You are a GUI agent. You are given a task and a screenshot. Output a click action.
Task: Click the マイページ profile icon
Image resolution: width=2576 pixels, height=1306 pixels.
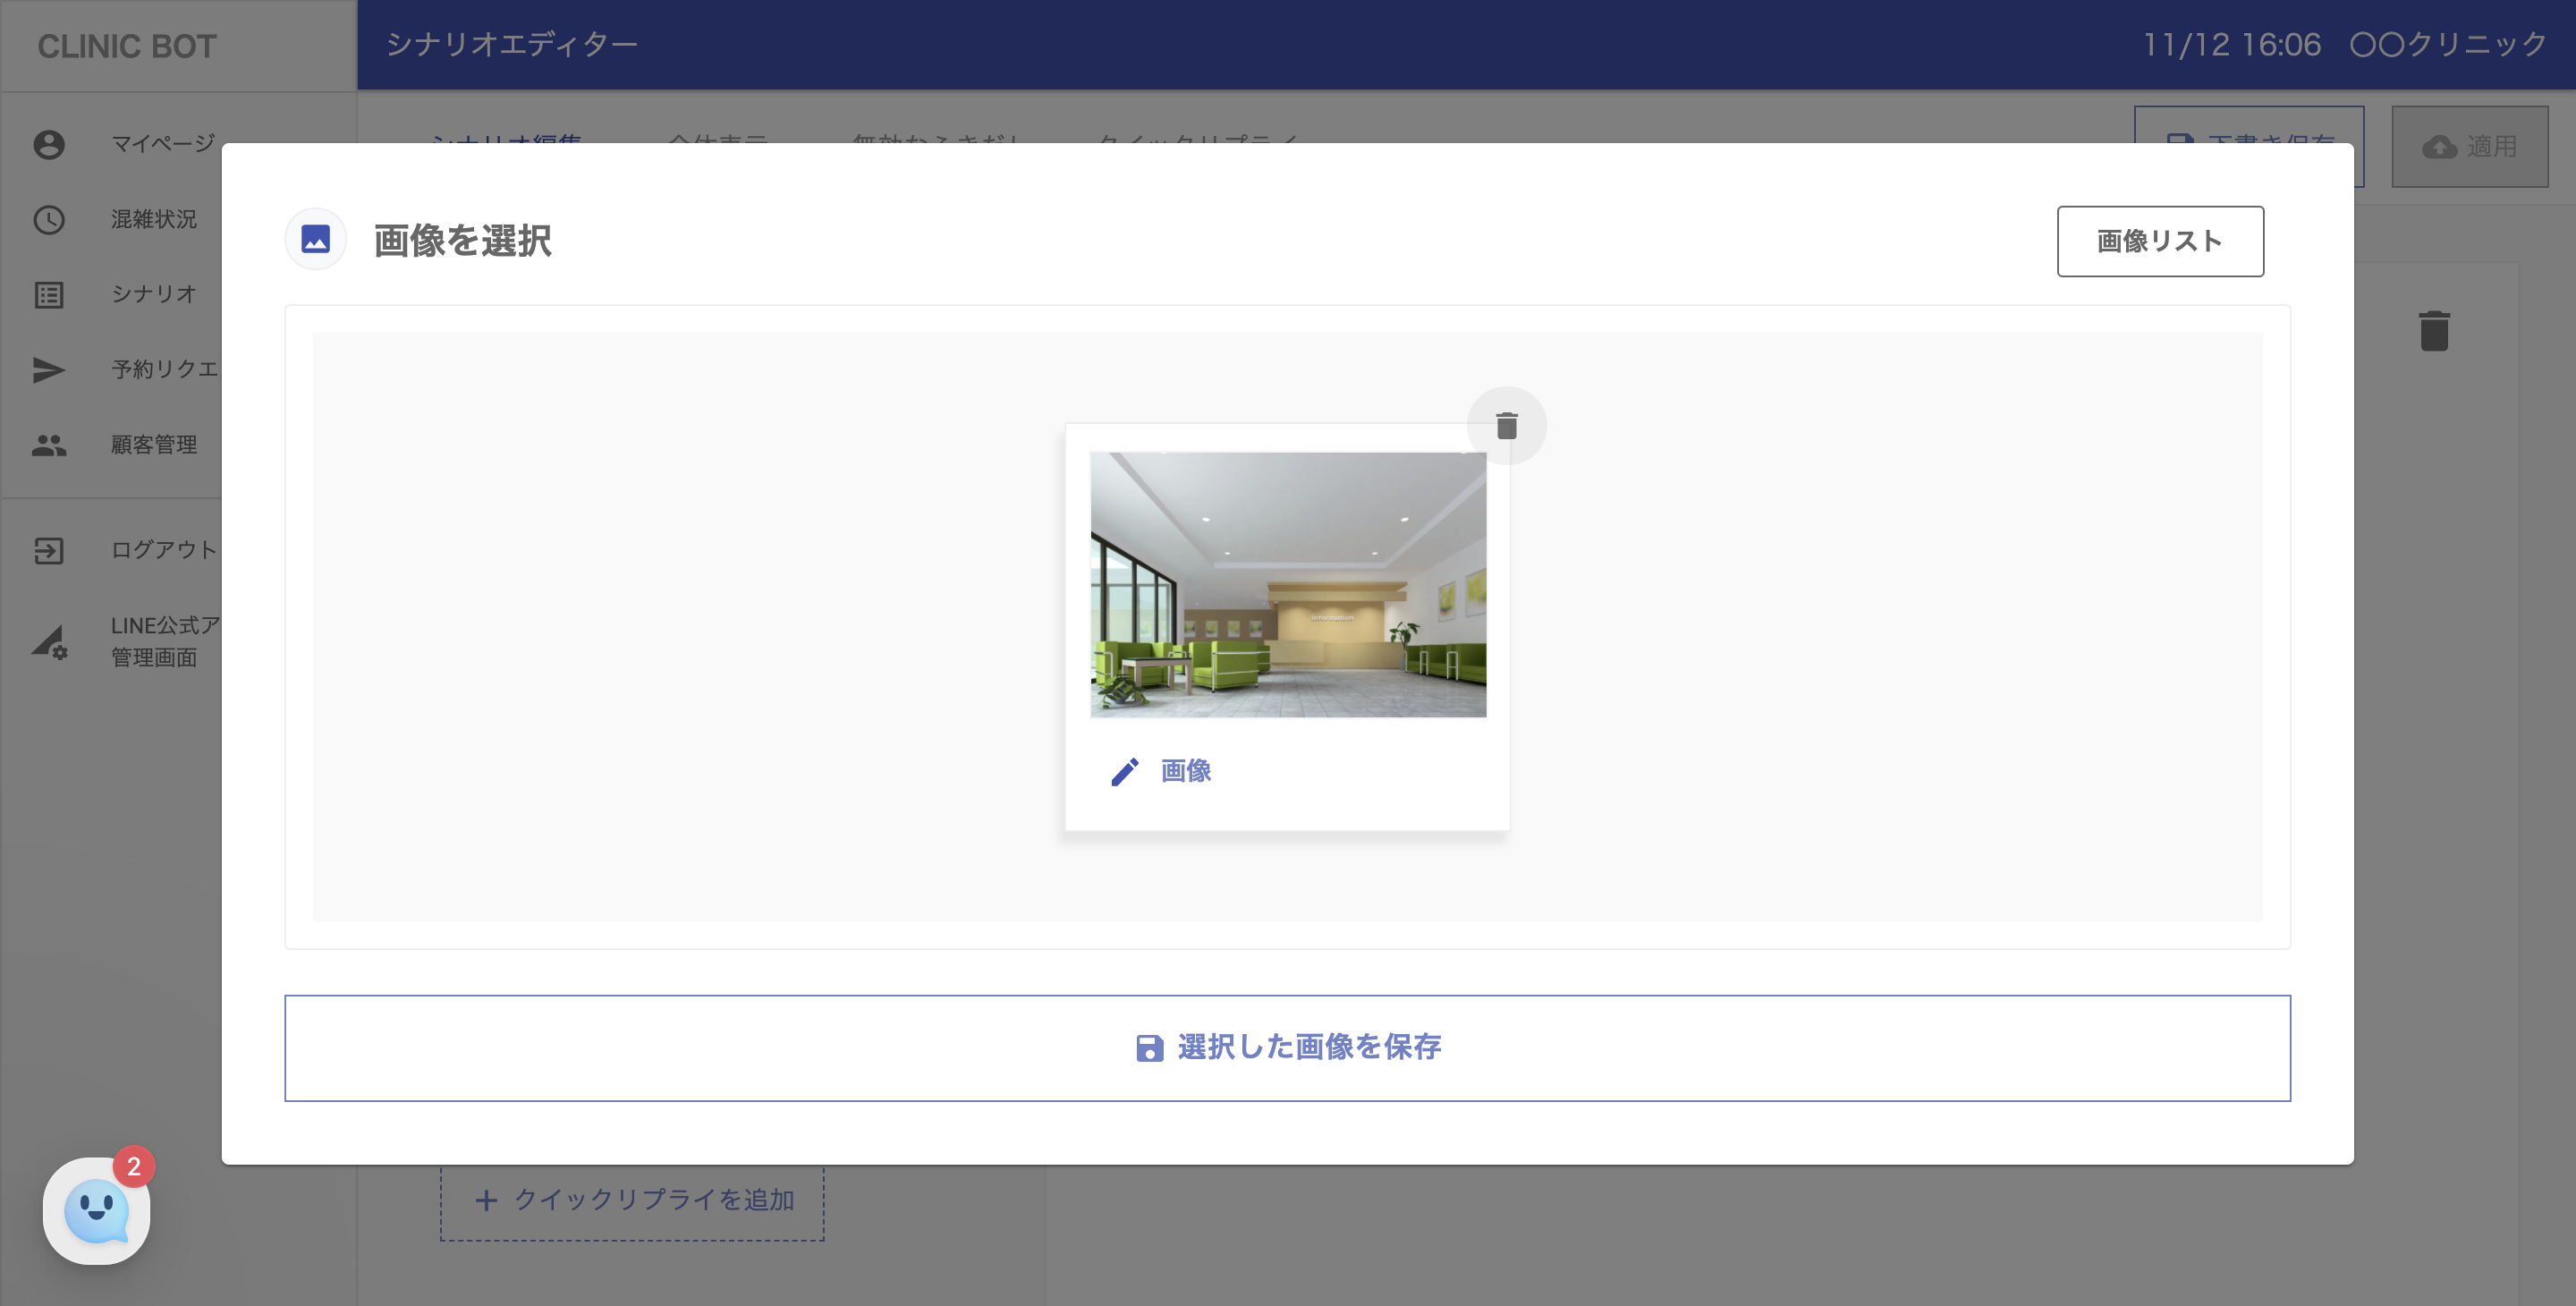[49, 145]
